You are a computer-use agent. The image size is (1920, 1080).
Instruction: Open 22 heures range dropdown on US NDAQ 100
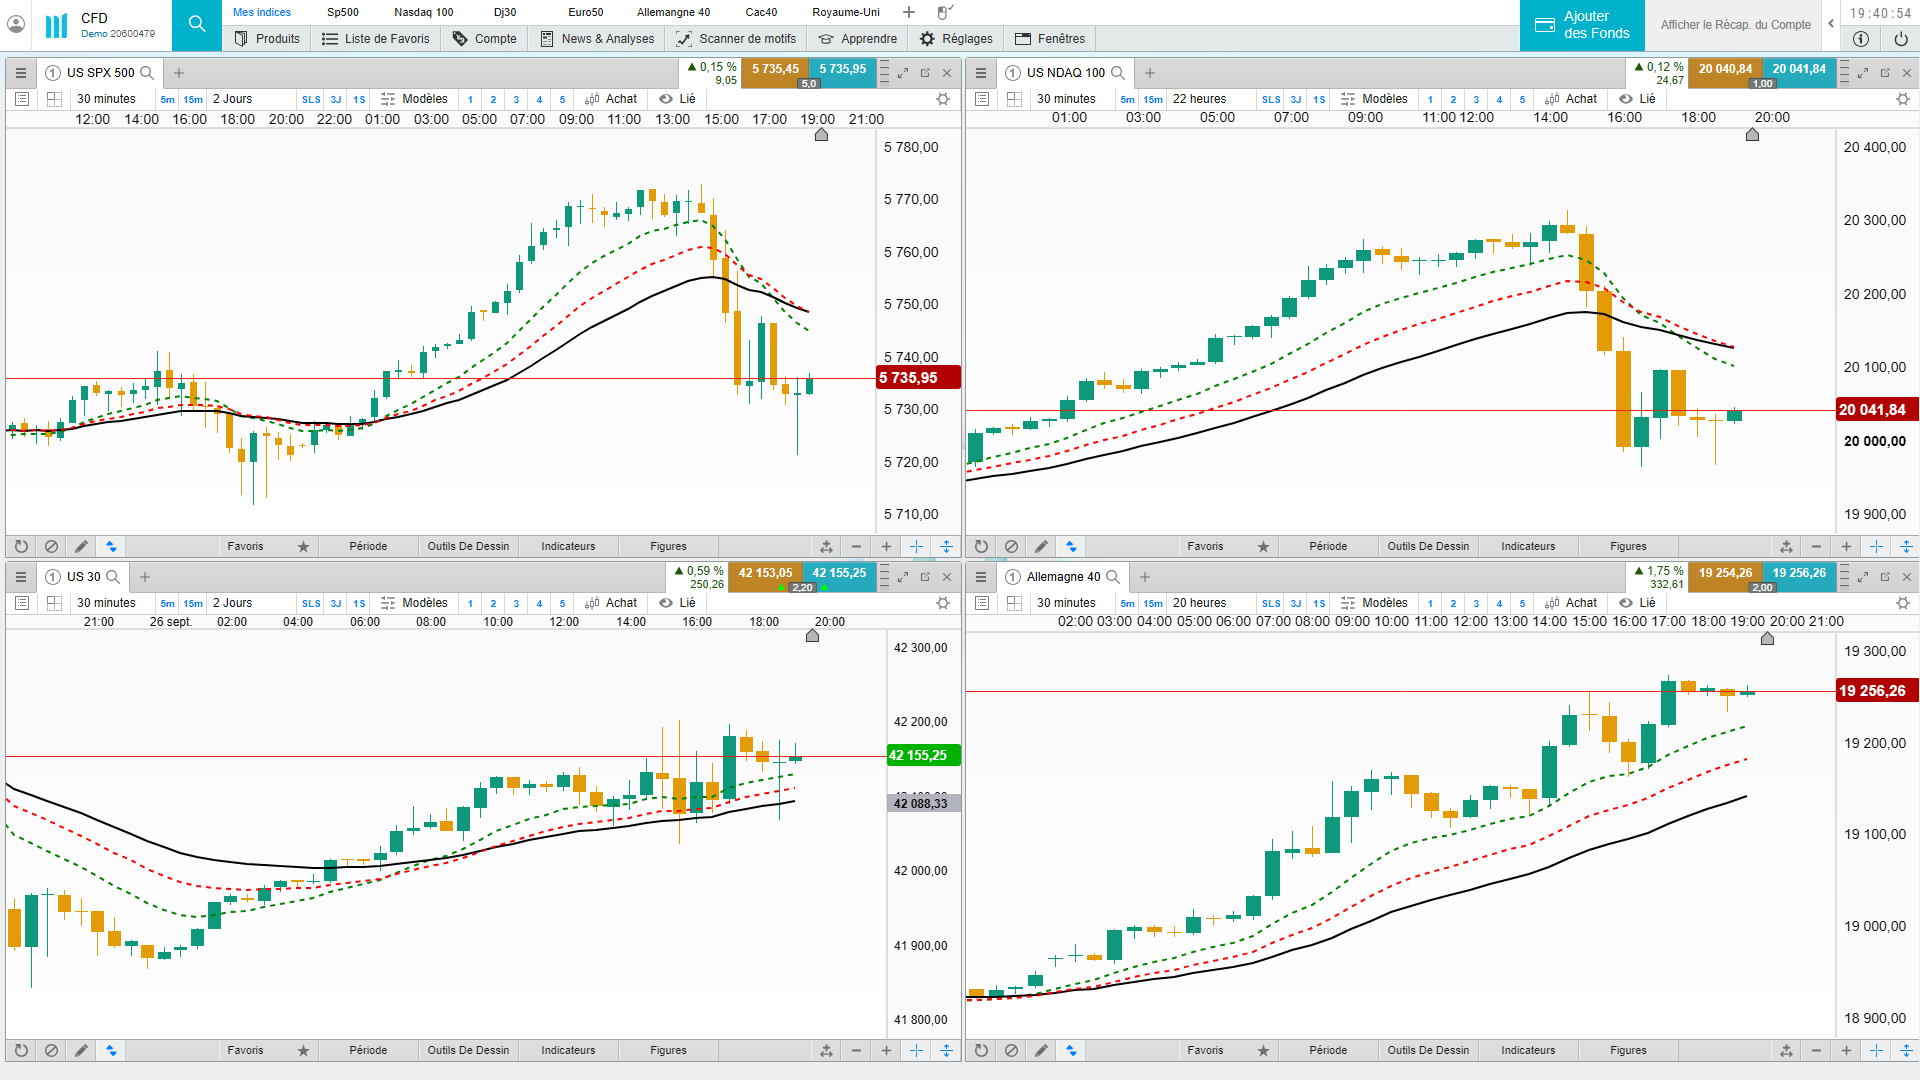pyautogui.click(x=1199, y=99)
